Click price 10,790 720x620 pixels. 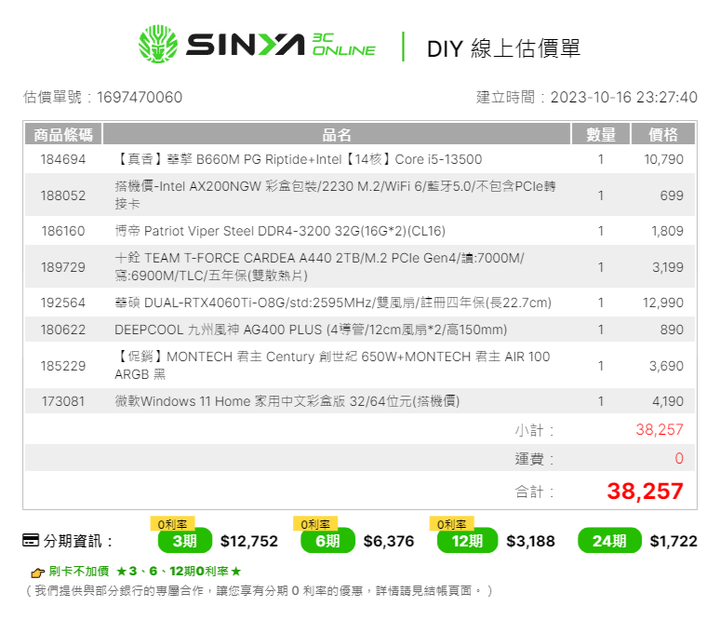(664, 159)
